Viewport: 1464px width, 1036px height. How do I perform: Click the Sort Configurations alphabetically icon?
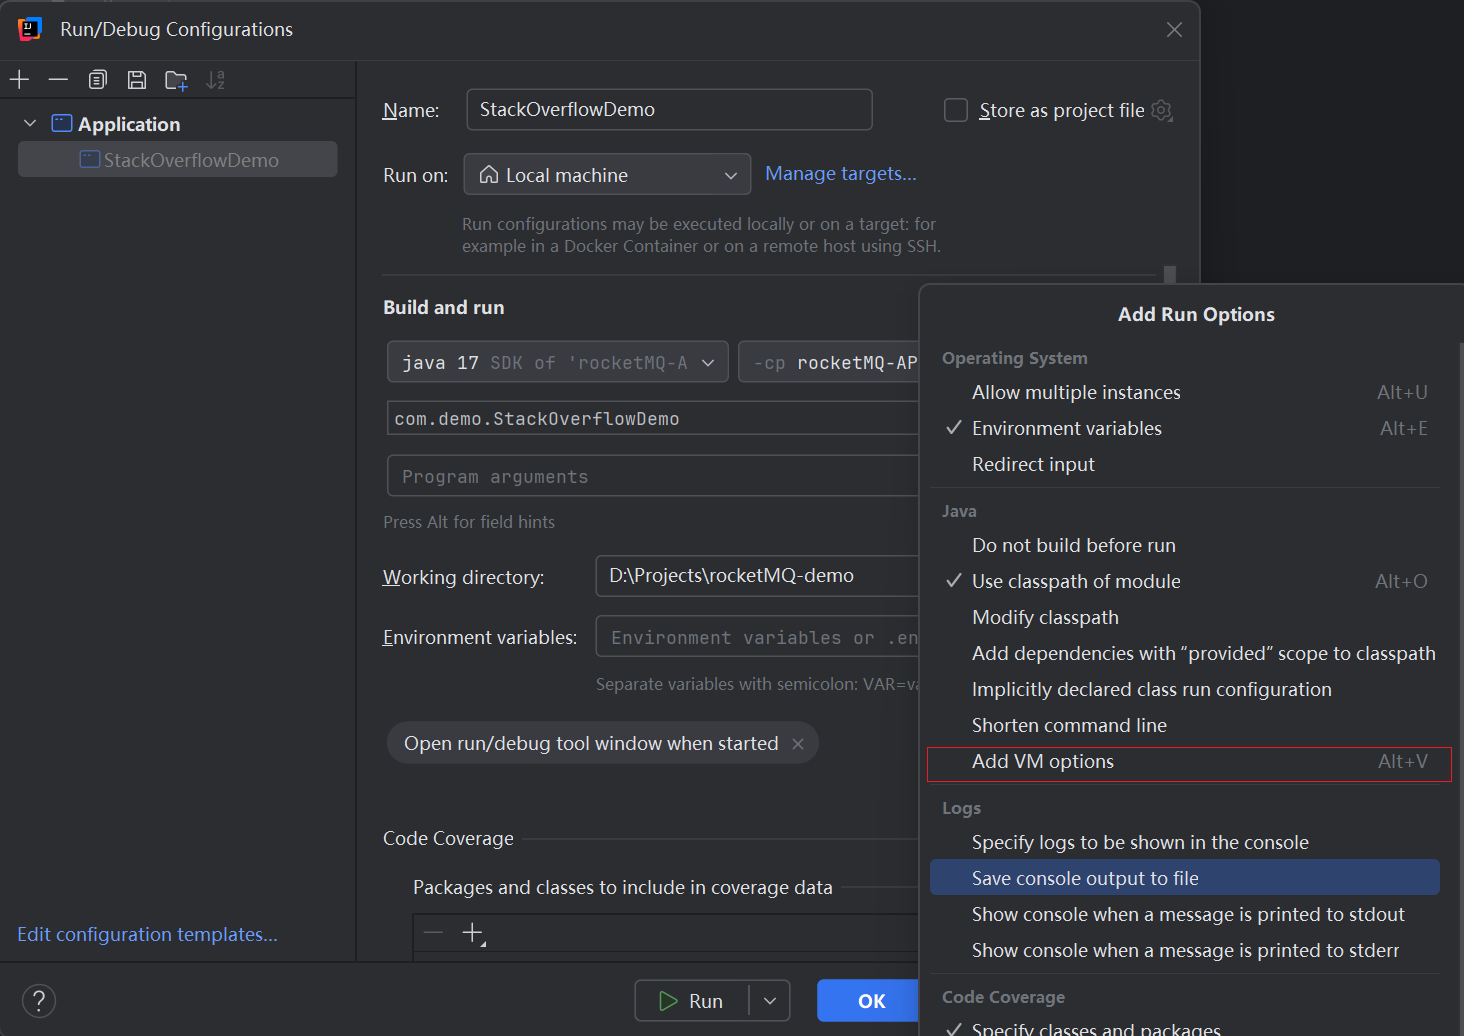point(215,80)
